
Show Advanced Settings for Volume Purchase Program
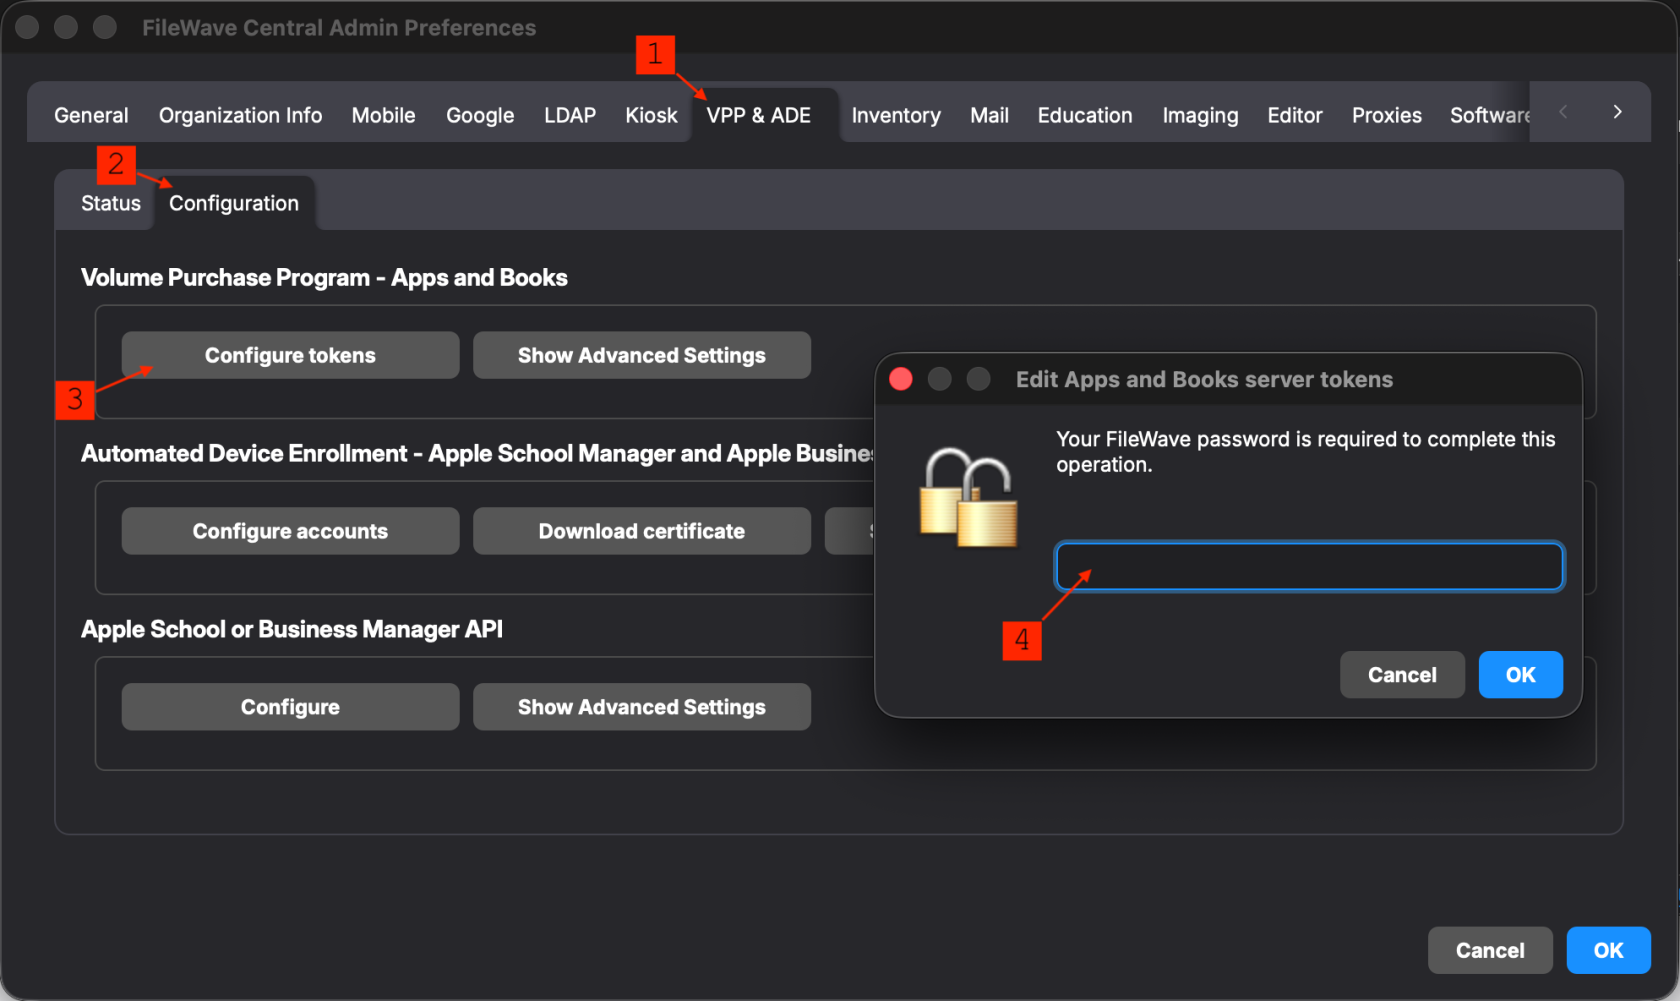pyautogui.click(x=642, y=355)
